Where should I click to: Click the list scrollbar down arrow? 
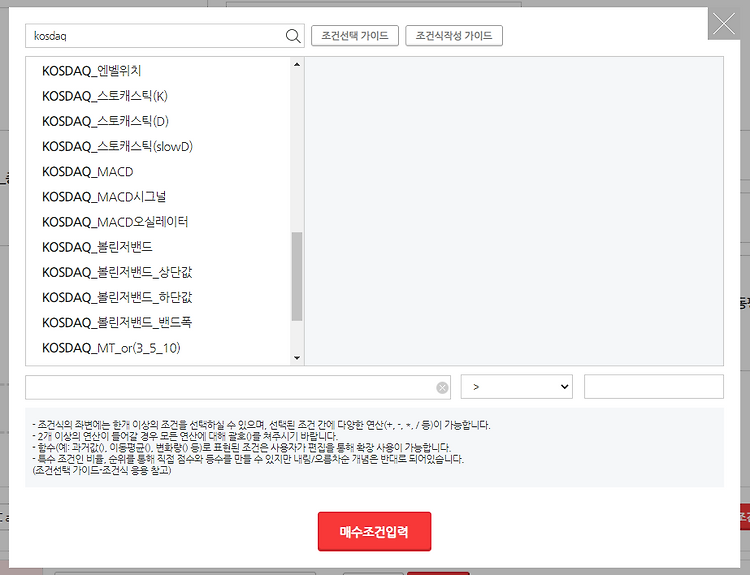point(297,358)
